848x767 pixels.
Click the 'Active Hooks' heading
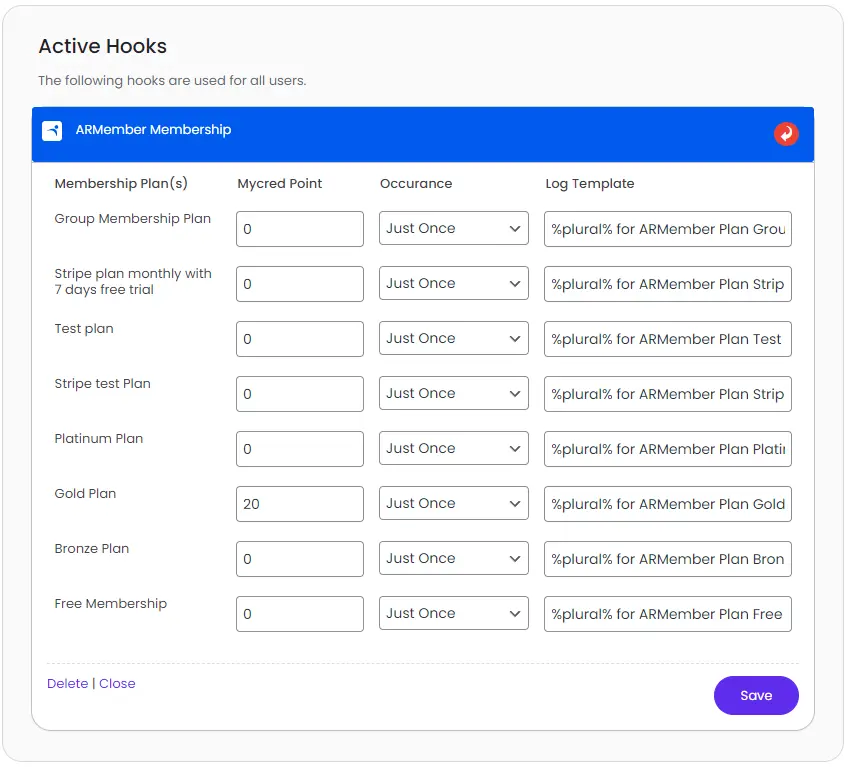tap(103, 47)
